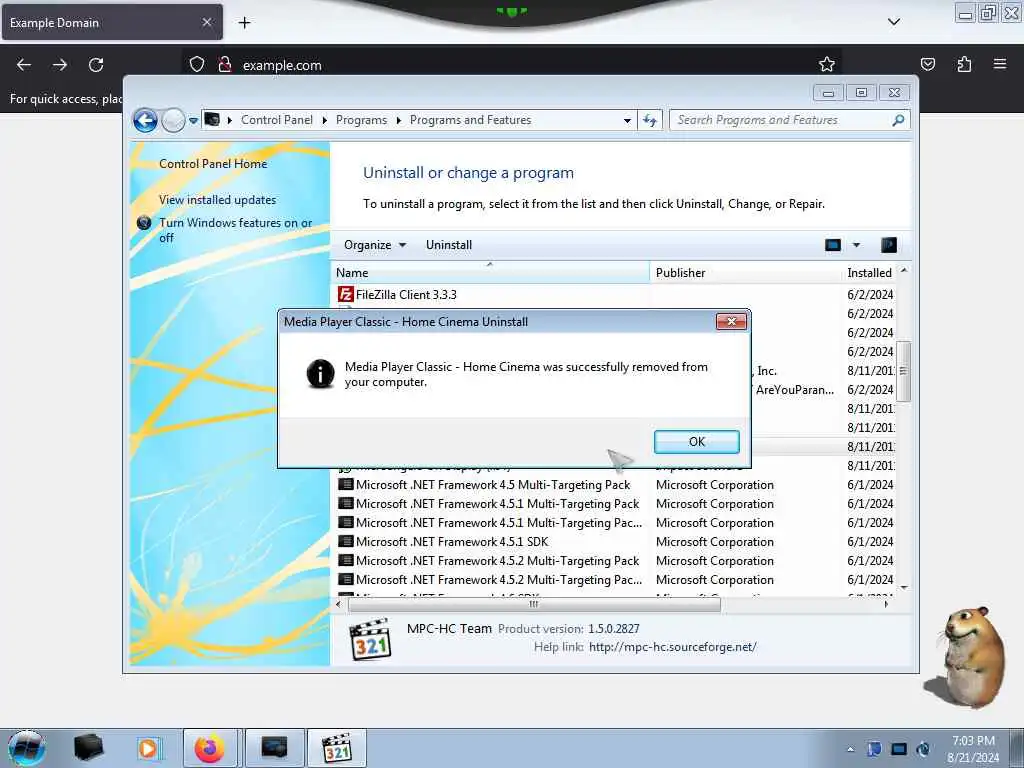The height and width of the screenshot is (768, 1024).
Task: Click horizontal scrollbar thumb in program list
Action: pyautogui.click(x=534, y=605)
